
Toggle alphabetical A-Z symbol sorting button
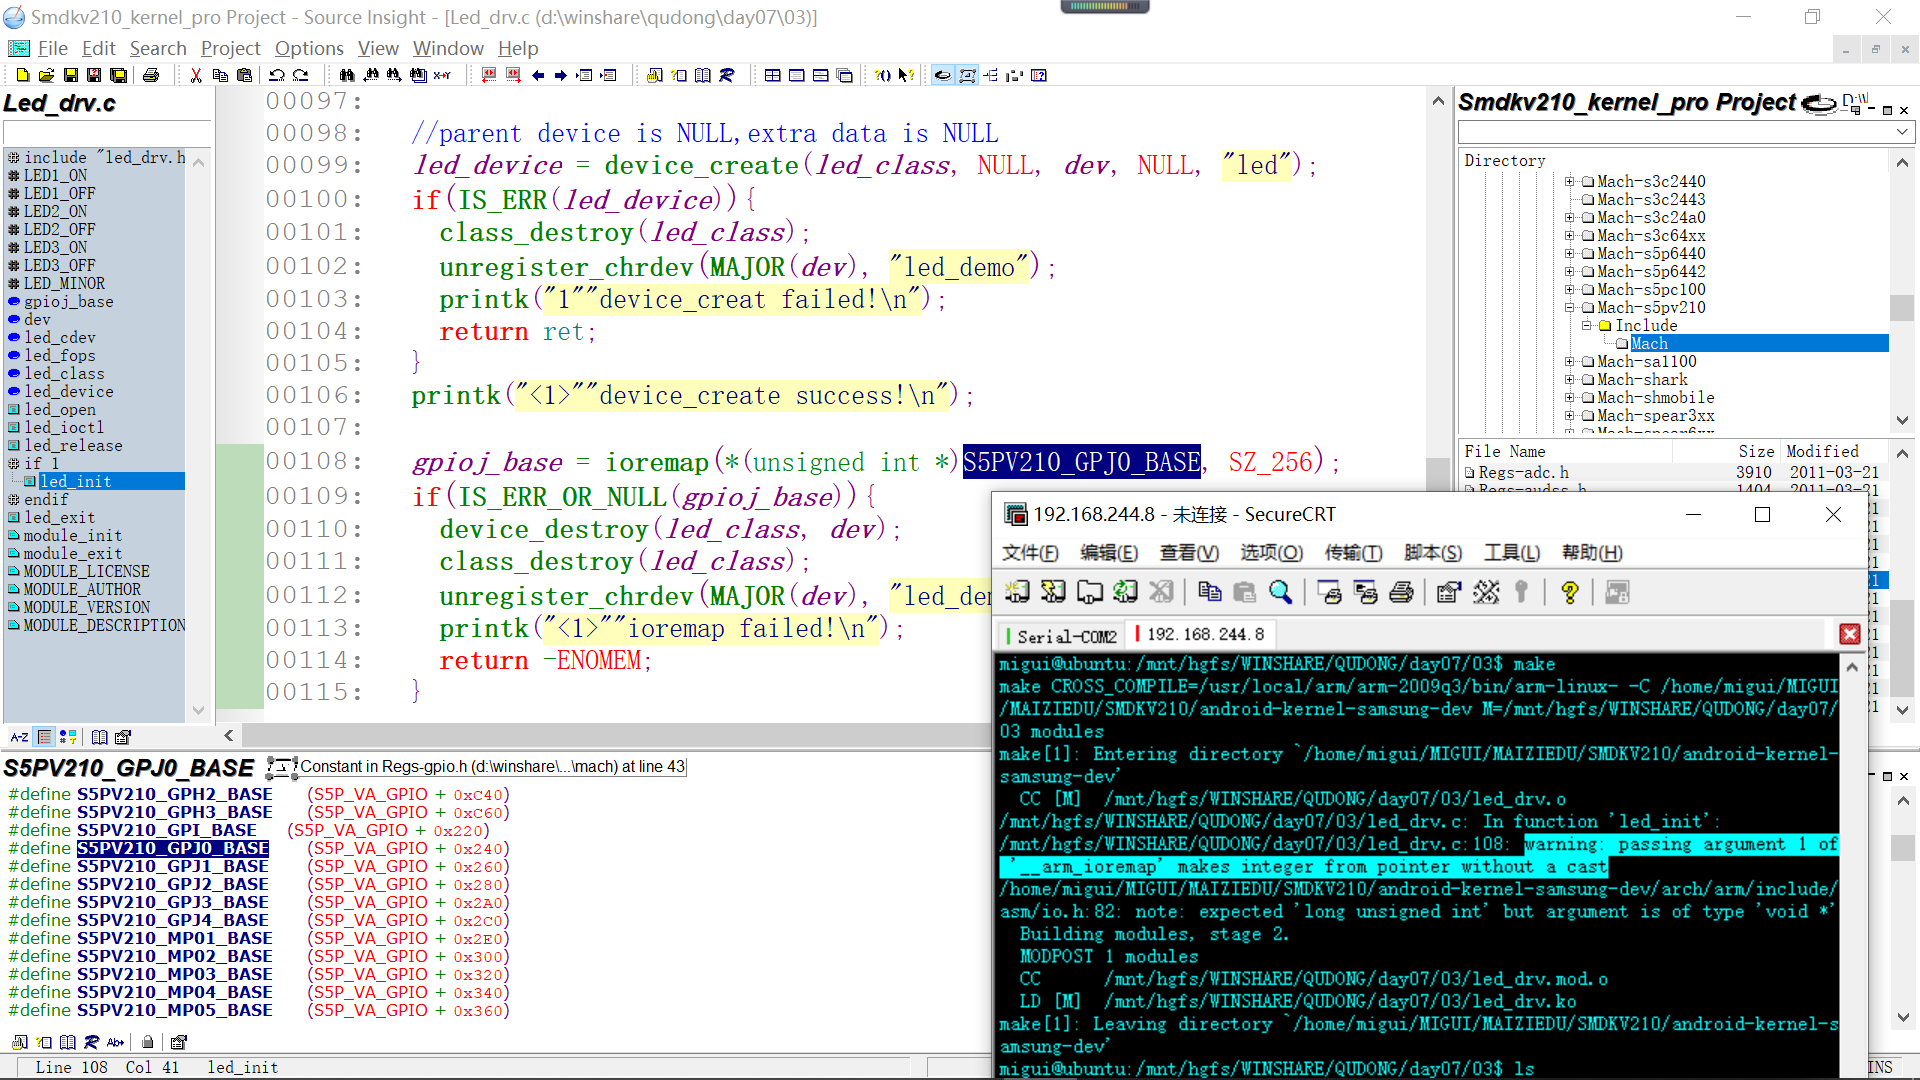coord(19,737)
